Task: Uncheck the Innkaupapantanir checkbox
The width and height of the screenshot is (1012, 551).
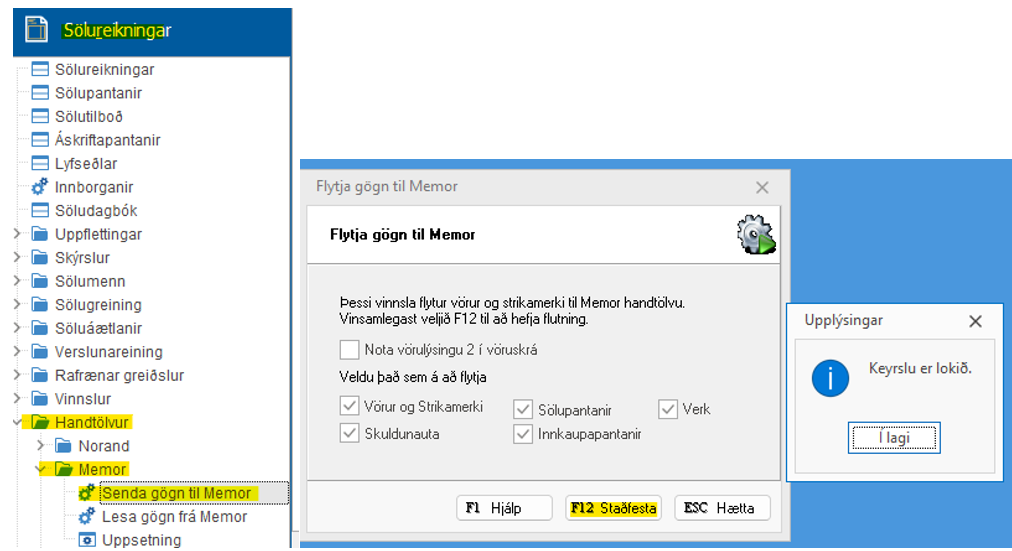Action: (523, 434)
